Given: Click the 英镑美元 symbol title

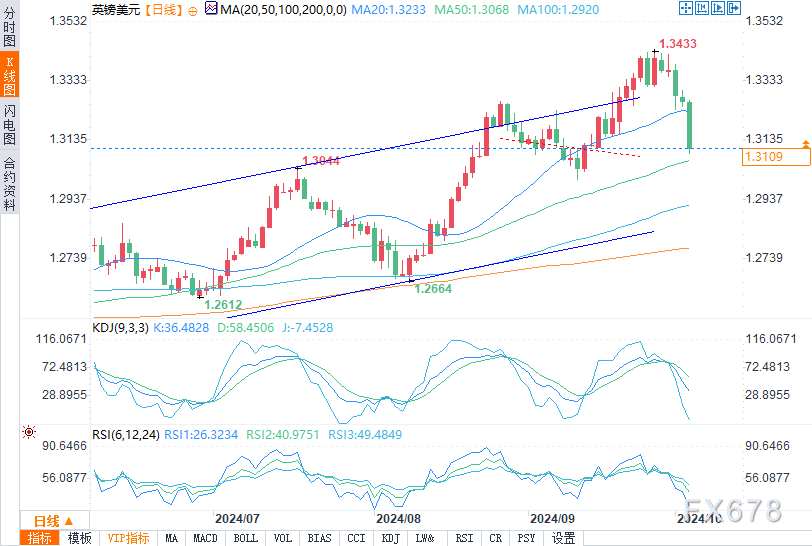Looking at the screenshot, I should click(116, 9).
